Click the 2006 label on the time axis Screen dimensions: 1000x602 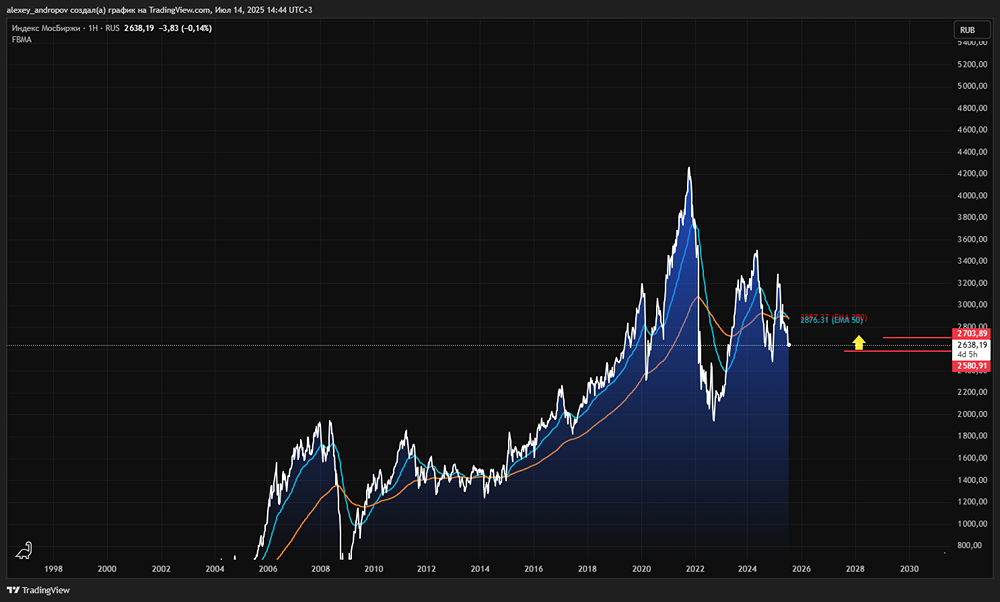(268, 569)
